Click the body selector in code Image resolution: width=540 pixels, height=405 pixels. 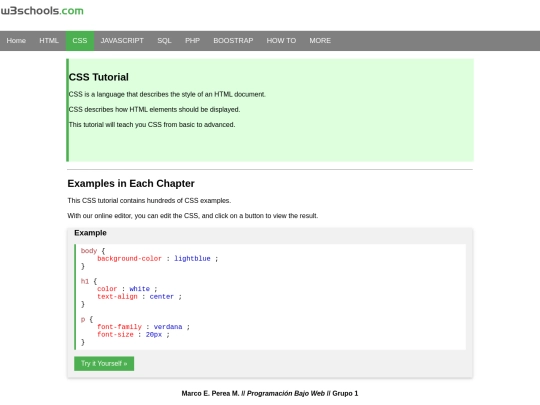click(89, 251)
